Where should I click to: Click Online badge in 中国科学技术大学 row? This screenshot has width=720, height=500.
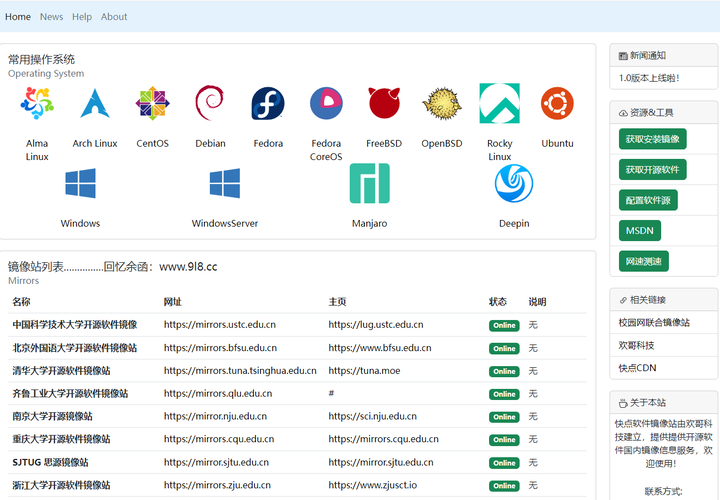point(504,326)
